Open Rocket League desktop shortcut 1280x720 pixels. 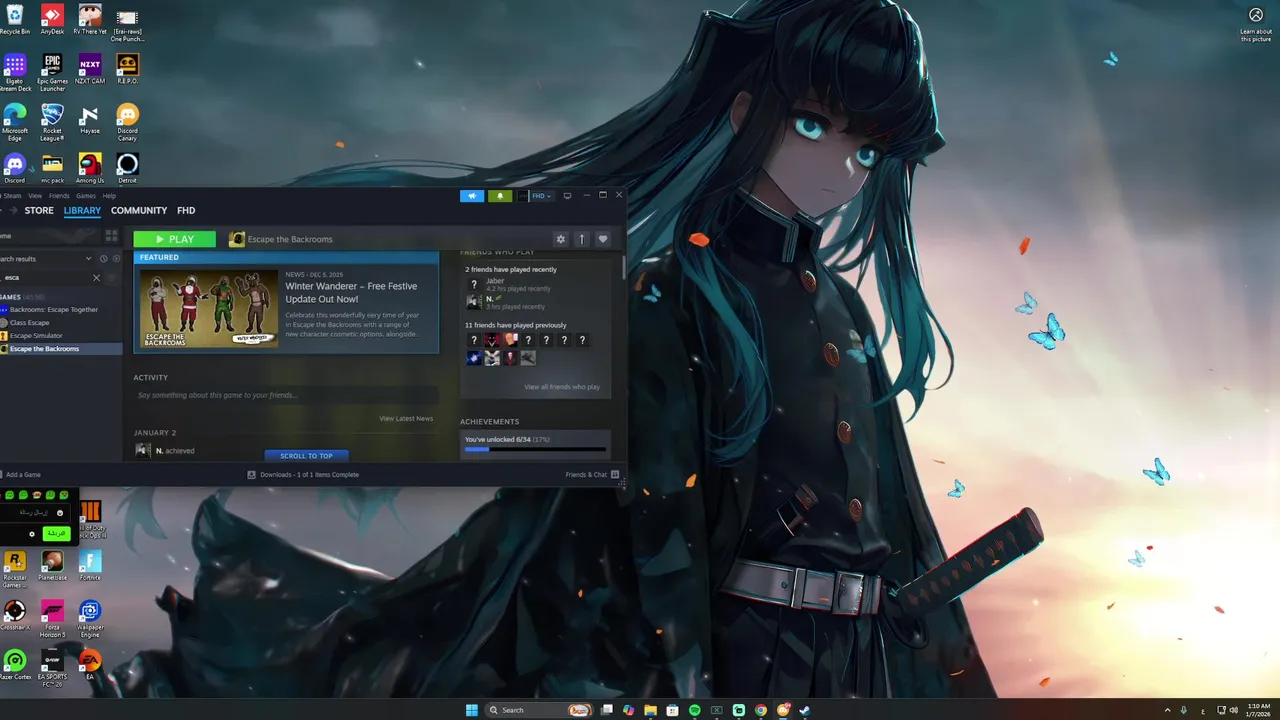tap(52, 122)
